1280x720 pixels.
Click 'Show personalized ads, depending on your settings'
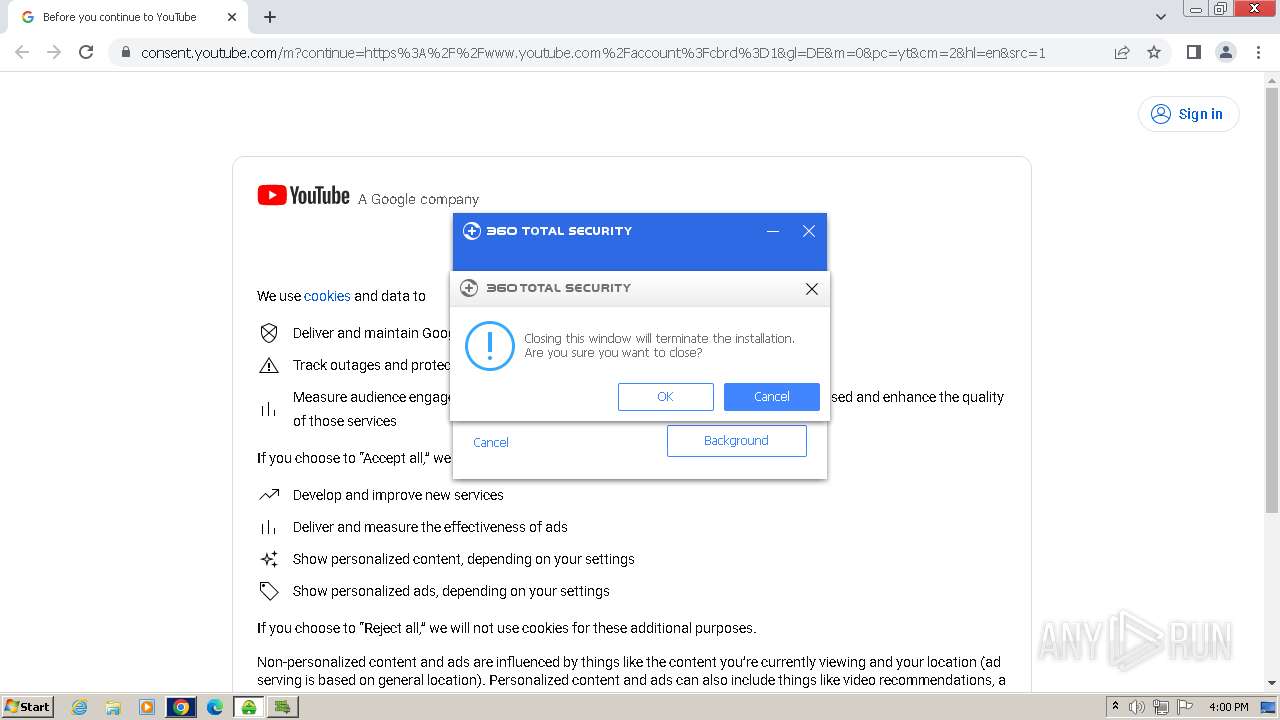click(x=451, y=591)
